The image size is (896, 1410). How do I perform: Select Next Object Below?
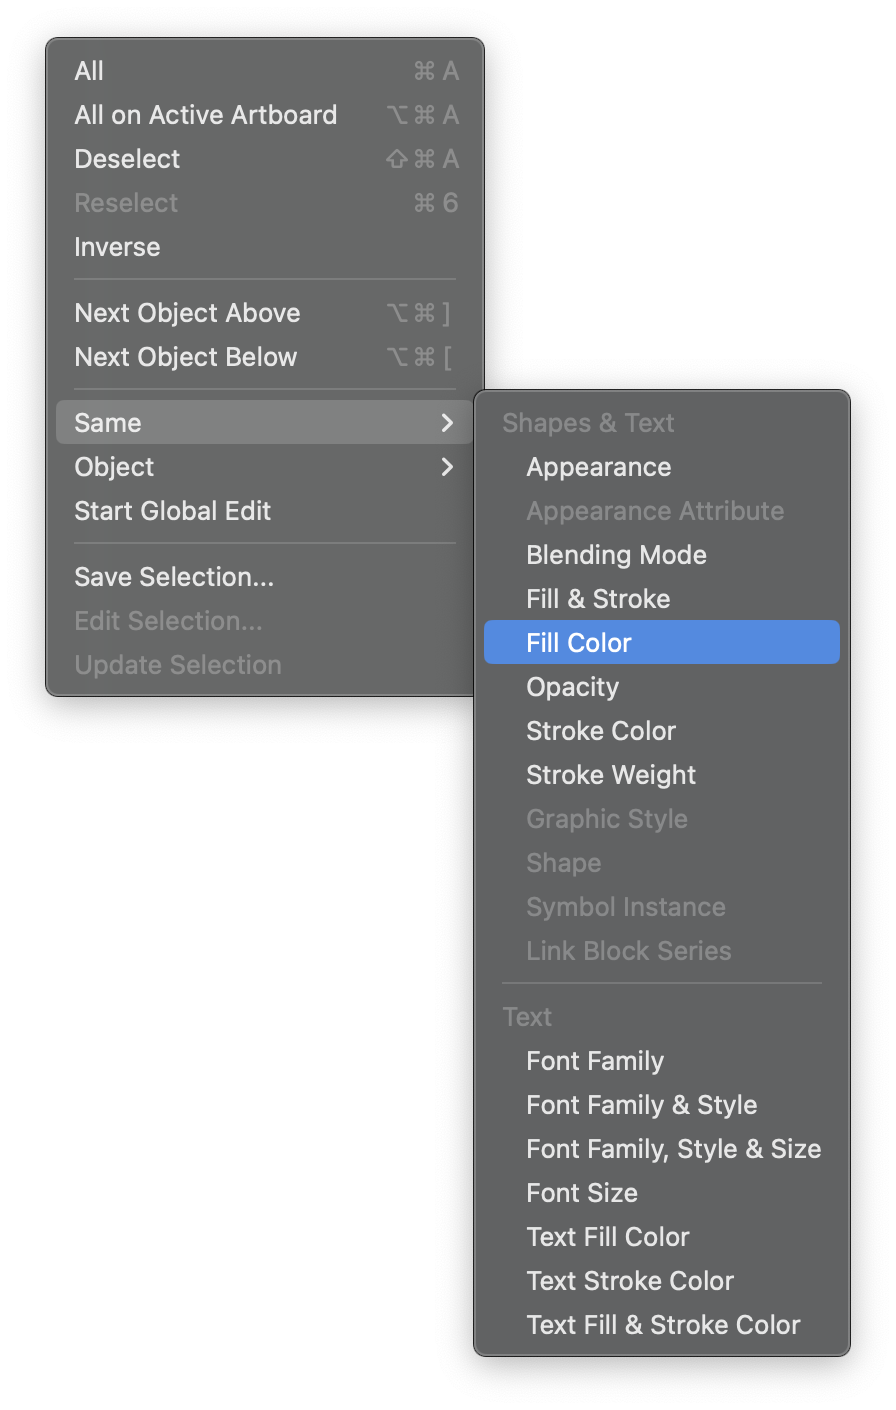tap(185, 357)
